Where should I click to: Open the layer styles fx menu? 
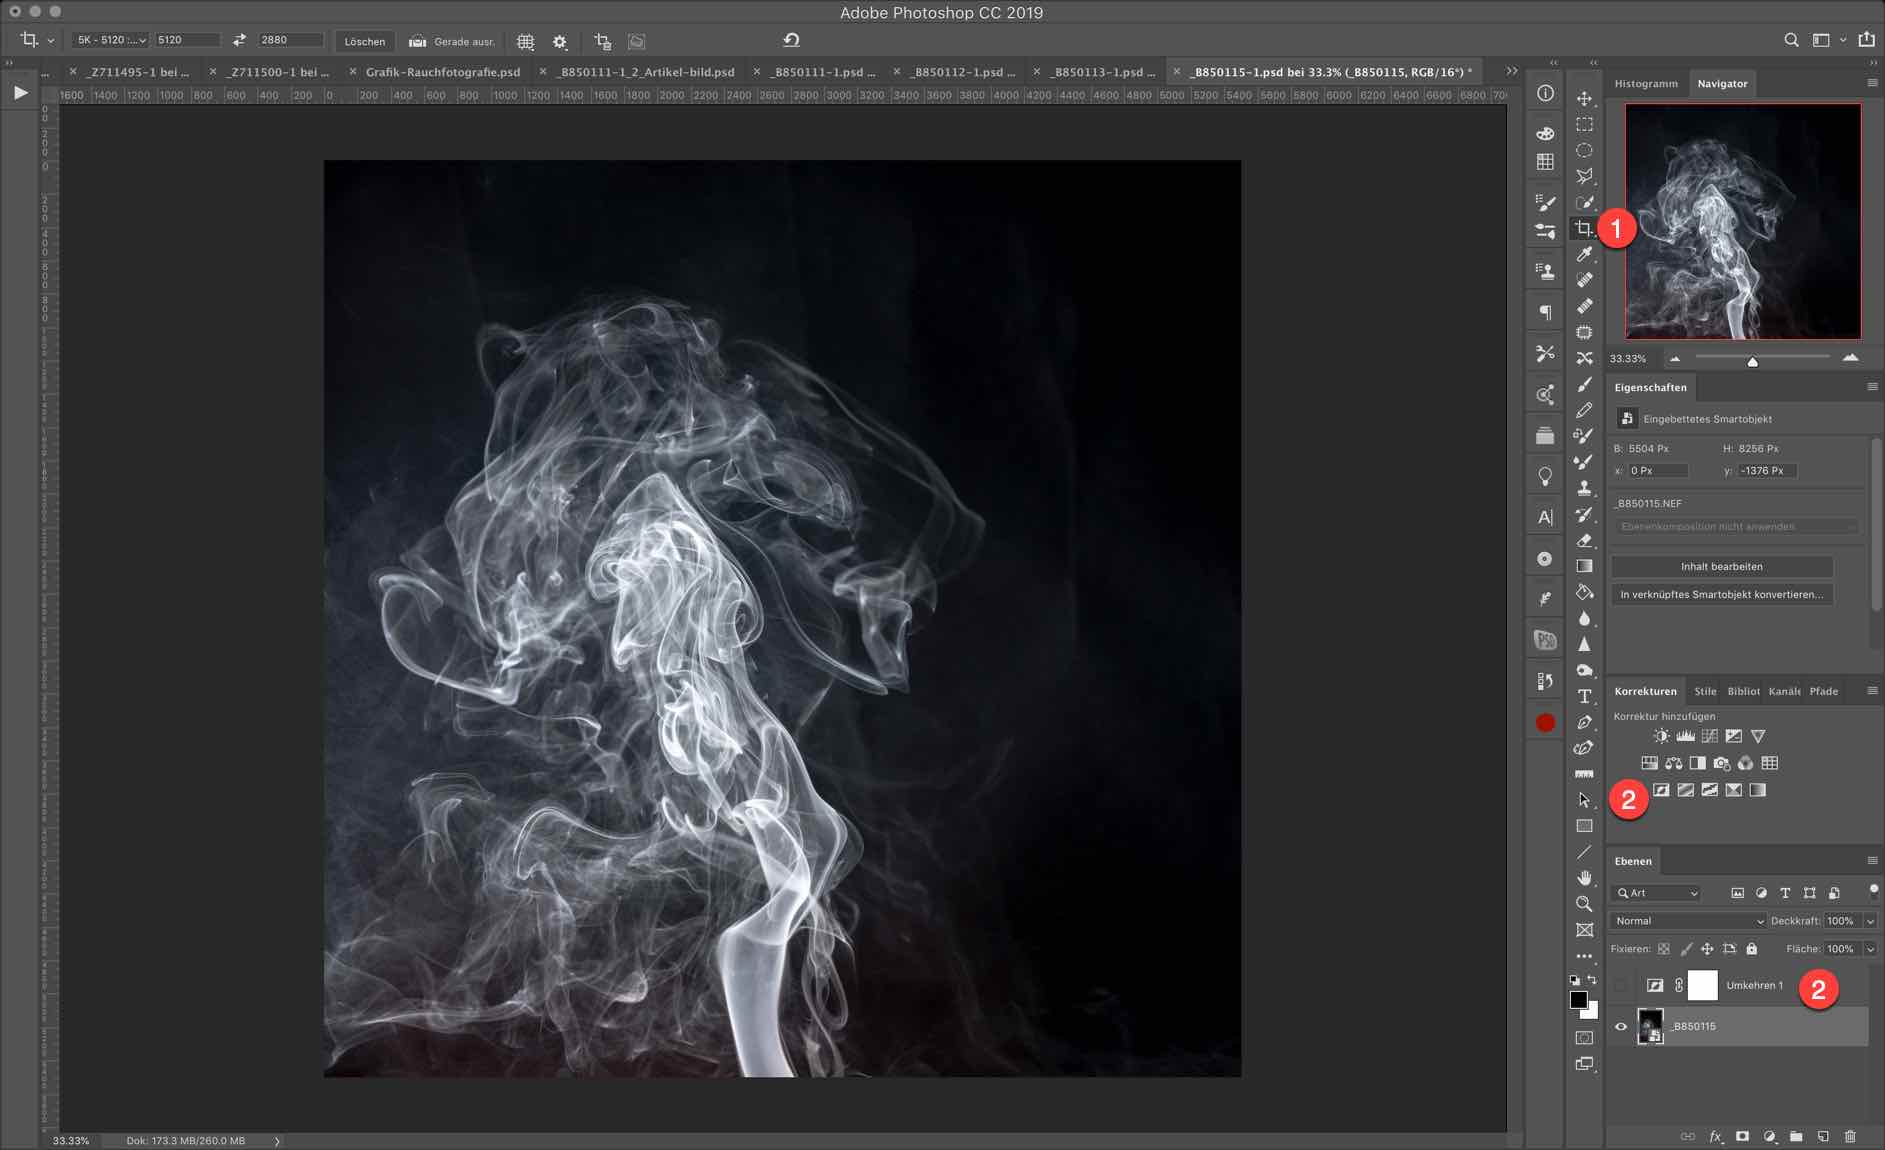pos(1716,1136)
